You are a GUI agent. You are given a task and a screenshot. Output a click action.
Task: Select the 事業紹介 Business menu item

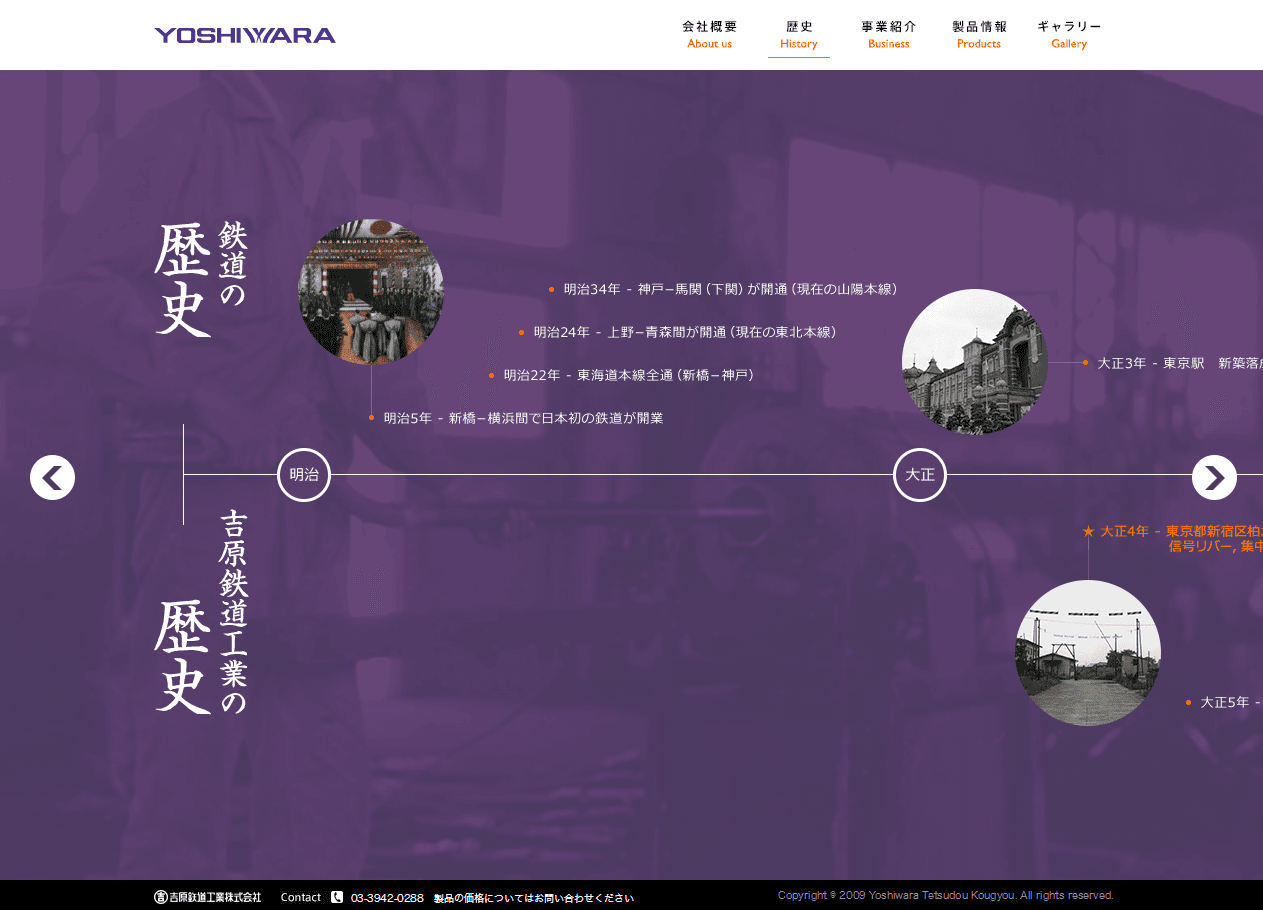pos(888,35)
